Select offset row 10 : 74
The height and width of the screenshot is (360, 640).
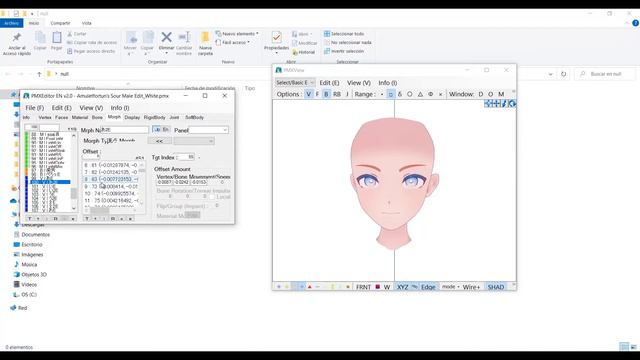[111, 193]
